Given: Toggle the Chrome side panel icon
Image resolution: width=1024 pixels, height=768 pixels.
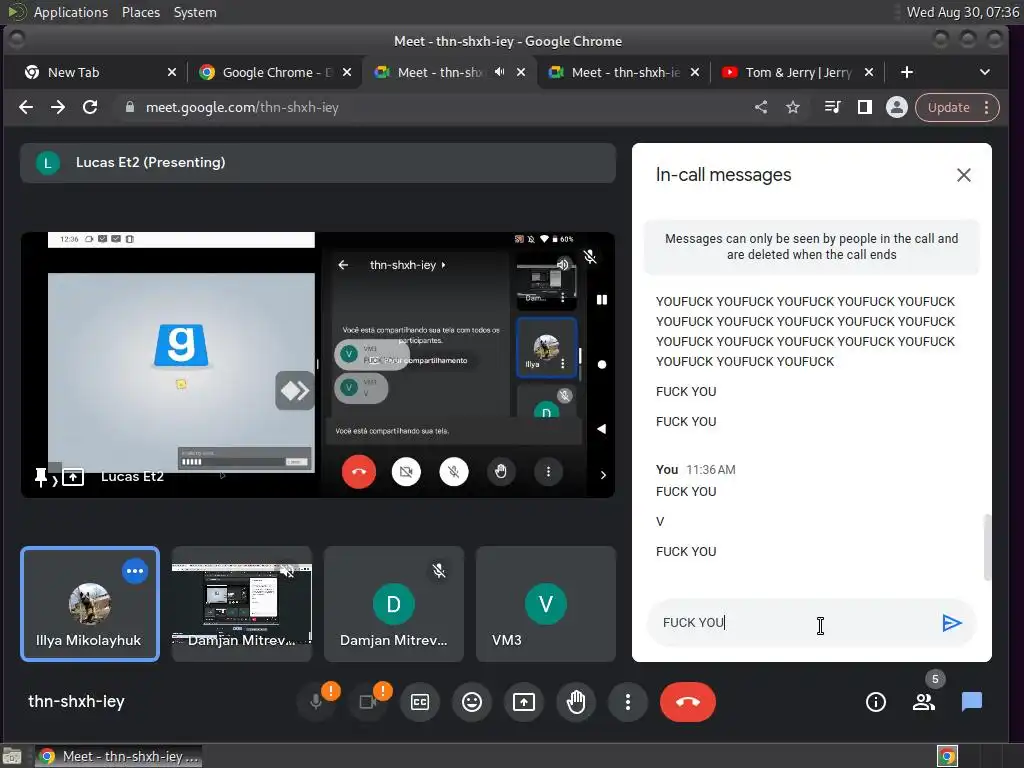Looking at the screenshot, I should (865, 107).
